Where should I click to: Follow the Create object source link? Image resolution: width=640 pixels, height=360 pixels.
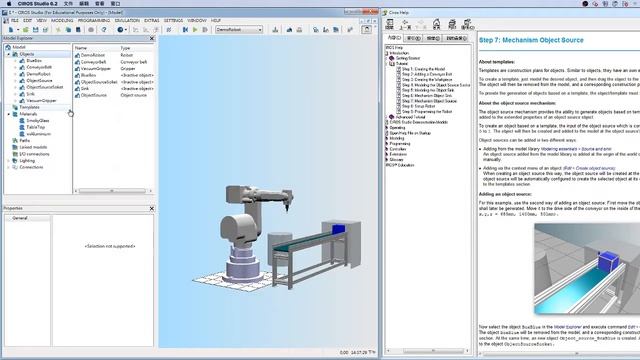point(589,168)
